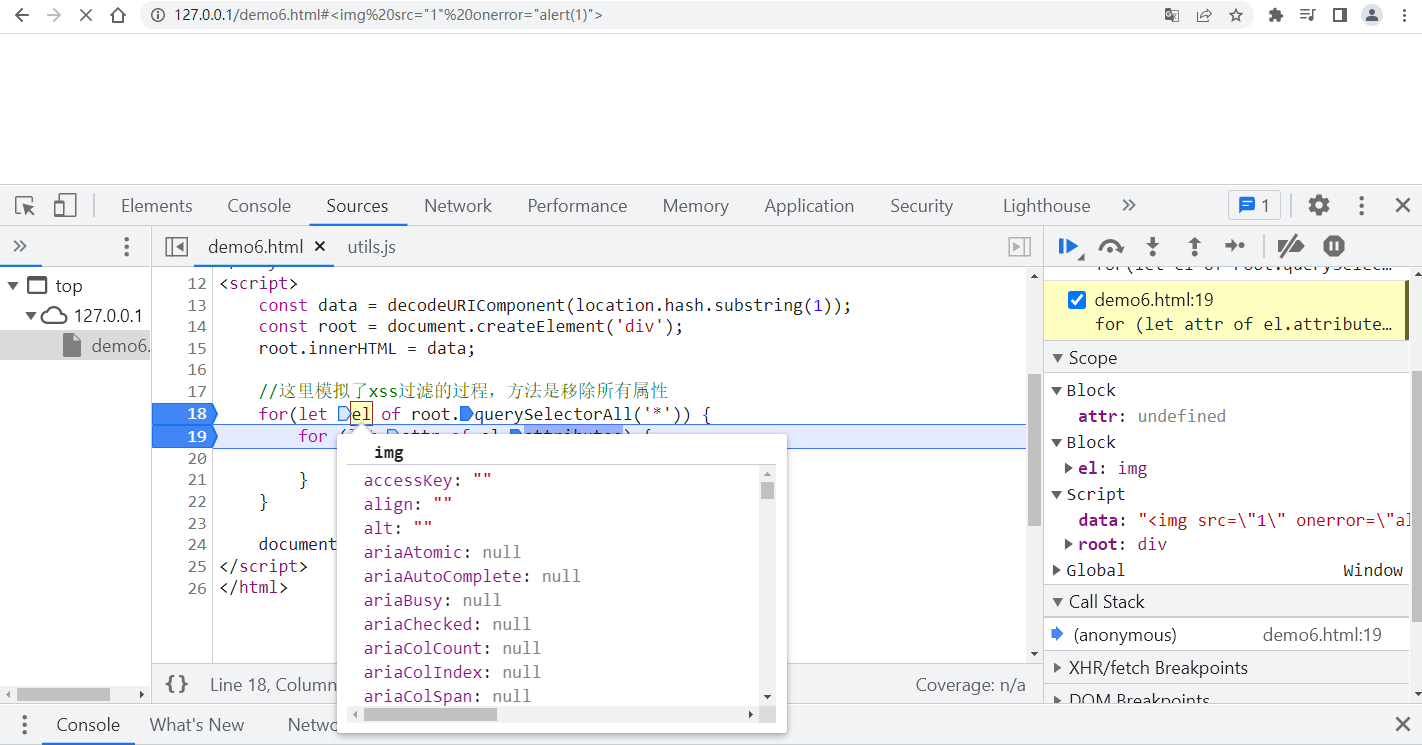Open the media control icon

[x=1307, y=16]
